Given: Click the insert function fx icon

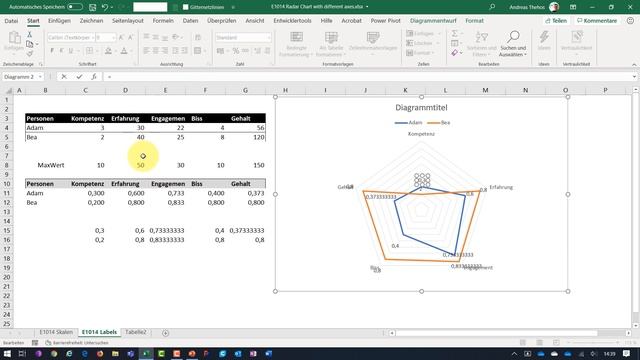Looking at the screenshot, I should (94, 77).
